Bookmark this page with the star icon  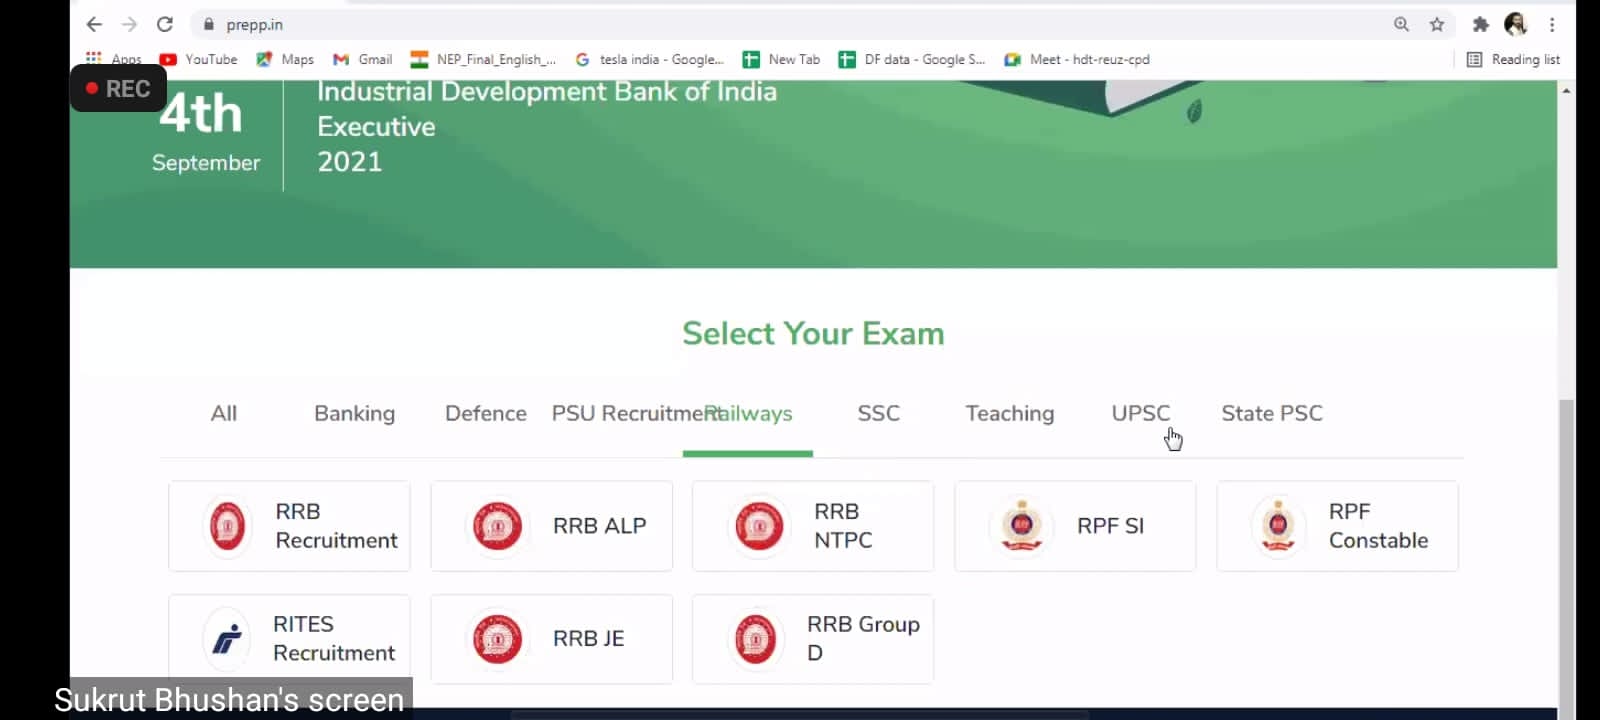(x=1437, y=24)
